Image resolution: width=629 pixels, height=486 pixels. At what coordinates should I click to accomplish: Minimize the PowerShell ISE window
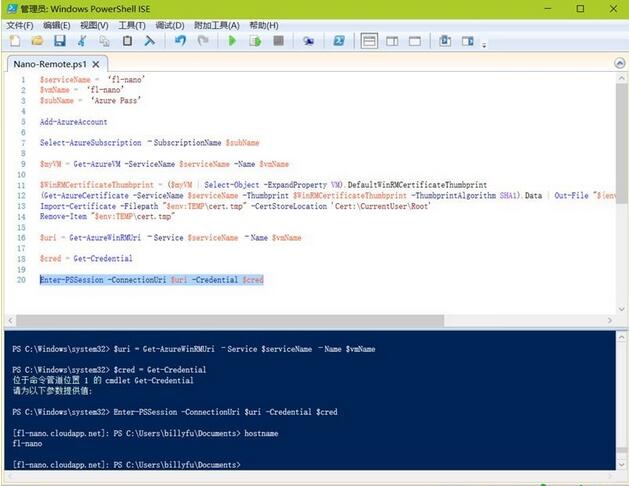[x=548, y=8]
